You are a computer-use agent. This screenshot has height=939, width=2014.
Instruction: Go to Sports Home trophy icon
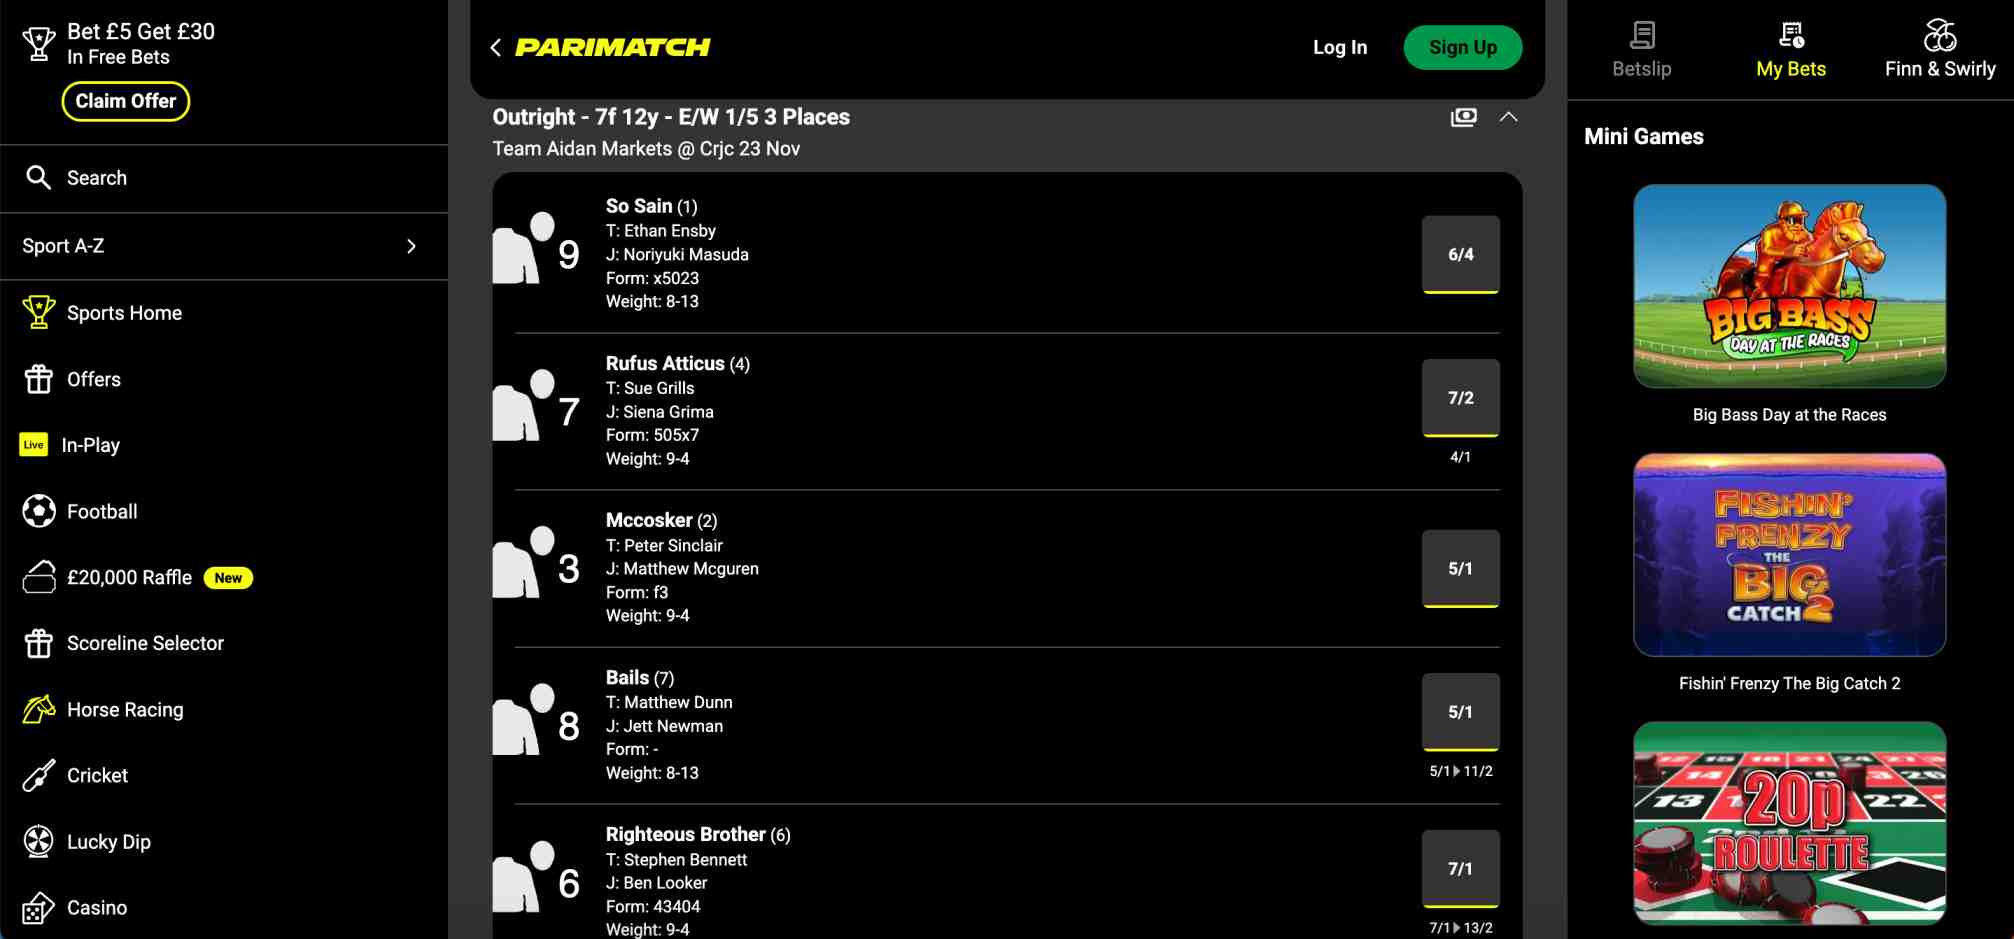(x=38, y=312)
